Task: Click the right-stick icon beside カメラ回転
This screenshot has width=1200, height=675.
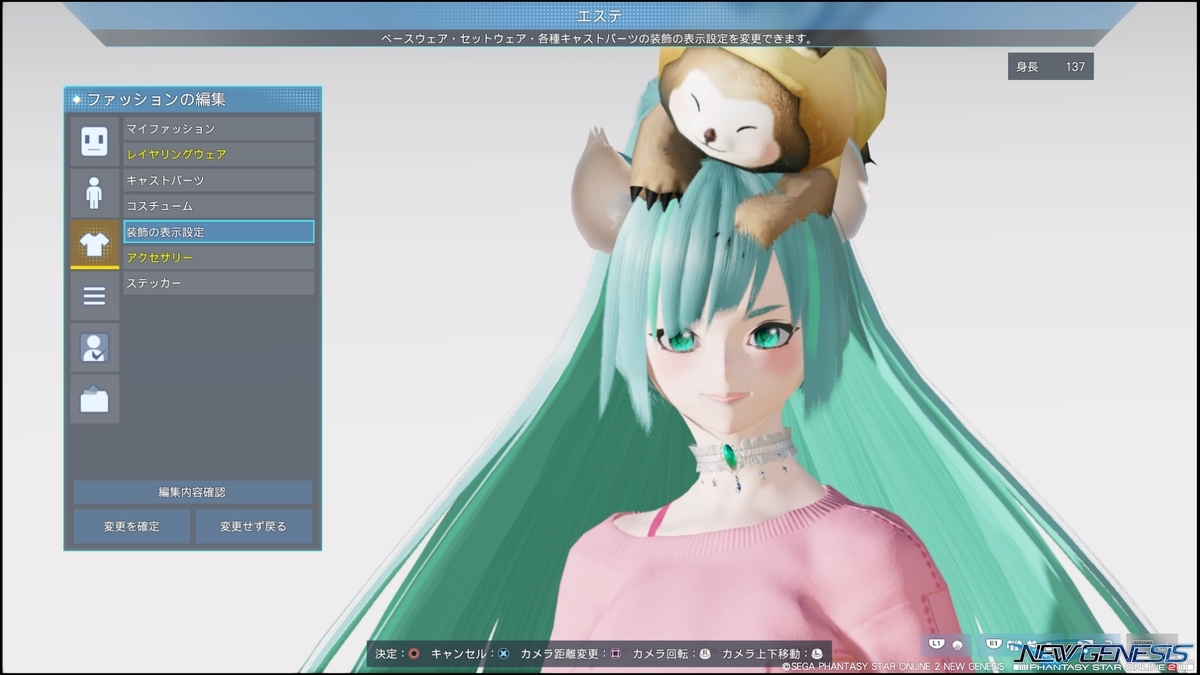Action: point(705,654)
